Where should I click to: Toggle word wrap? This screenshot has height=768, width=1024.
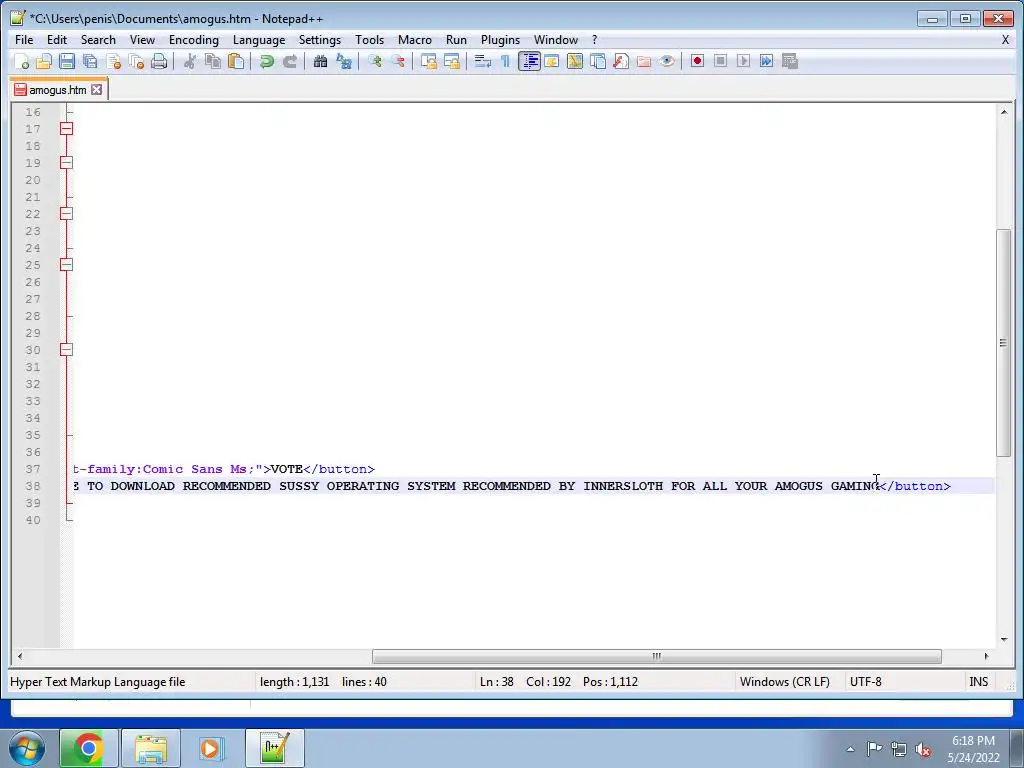pos(483,61)
